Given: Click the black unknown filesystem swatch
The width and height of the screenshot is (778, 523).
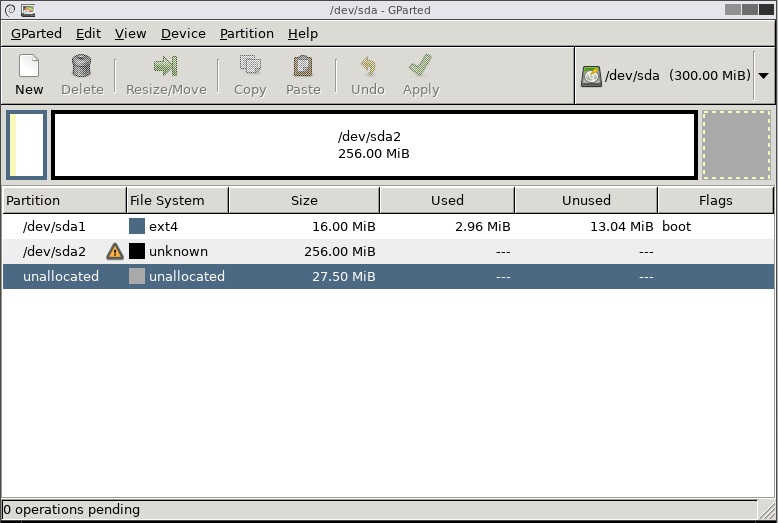Looking at the screenshot, I should (137, 251).
